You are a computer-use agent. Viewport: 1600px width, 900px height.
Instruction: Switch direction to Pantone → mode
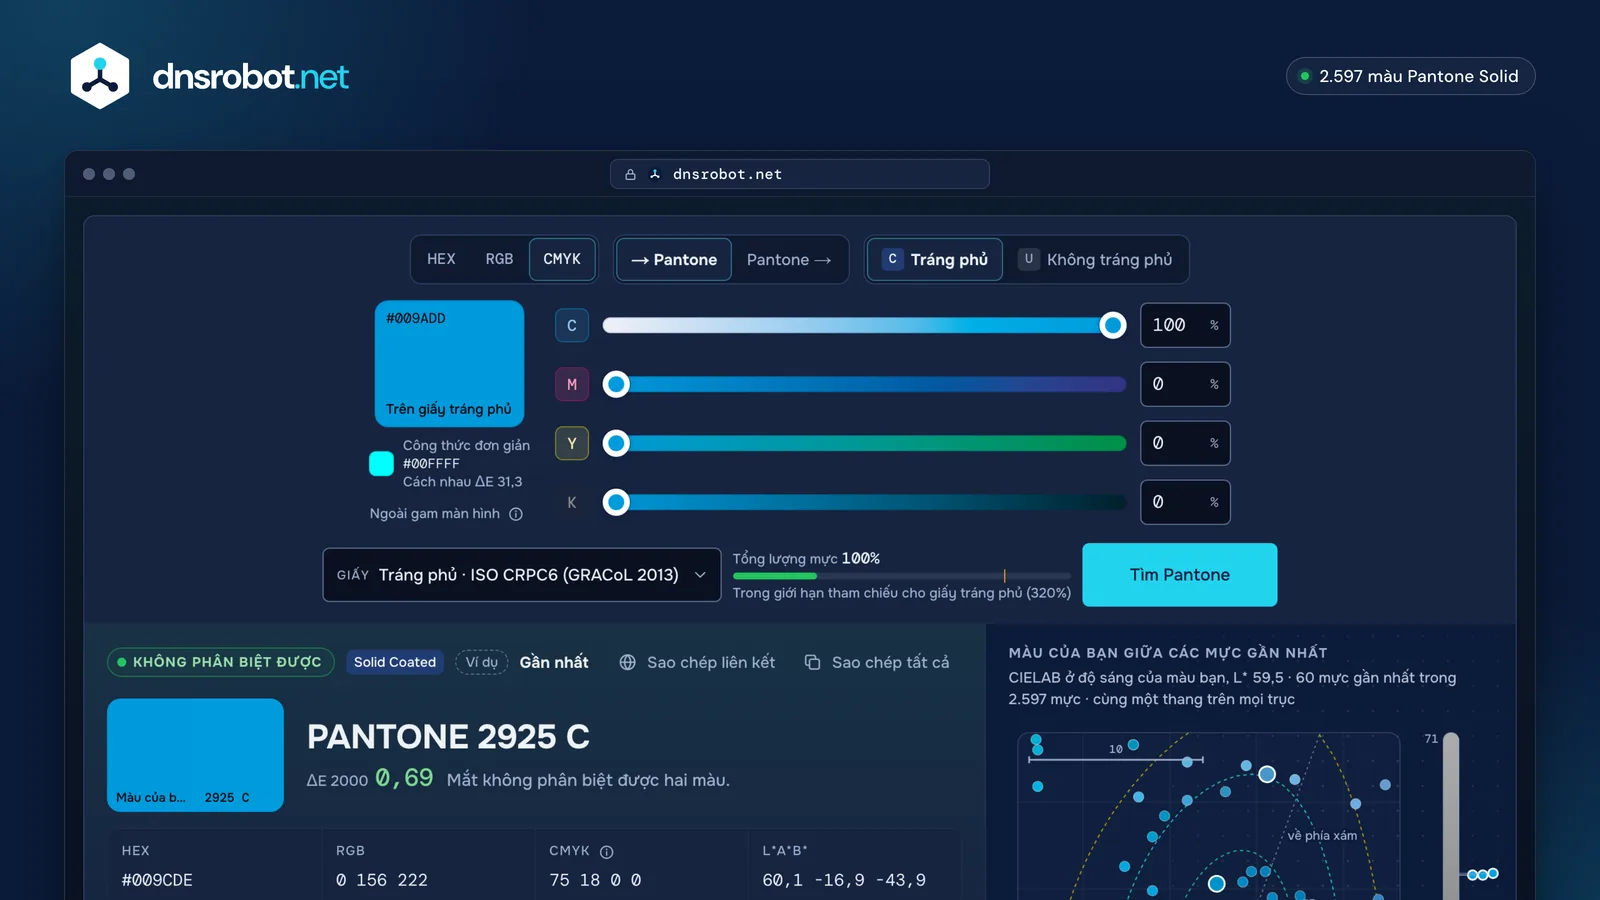click(x=789, y=259)
